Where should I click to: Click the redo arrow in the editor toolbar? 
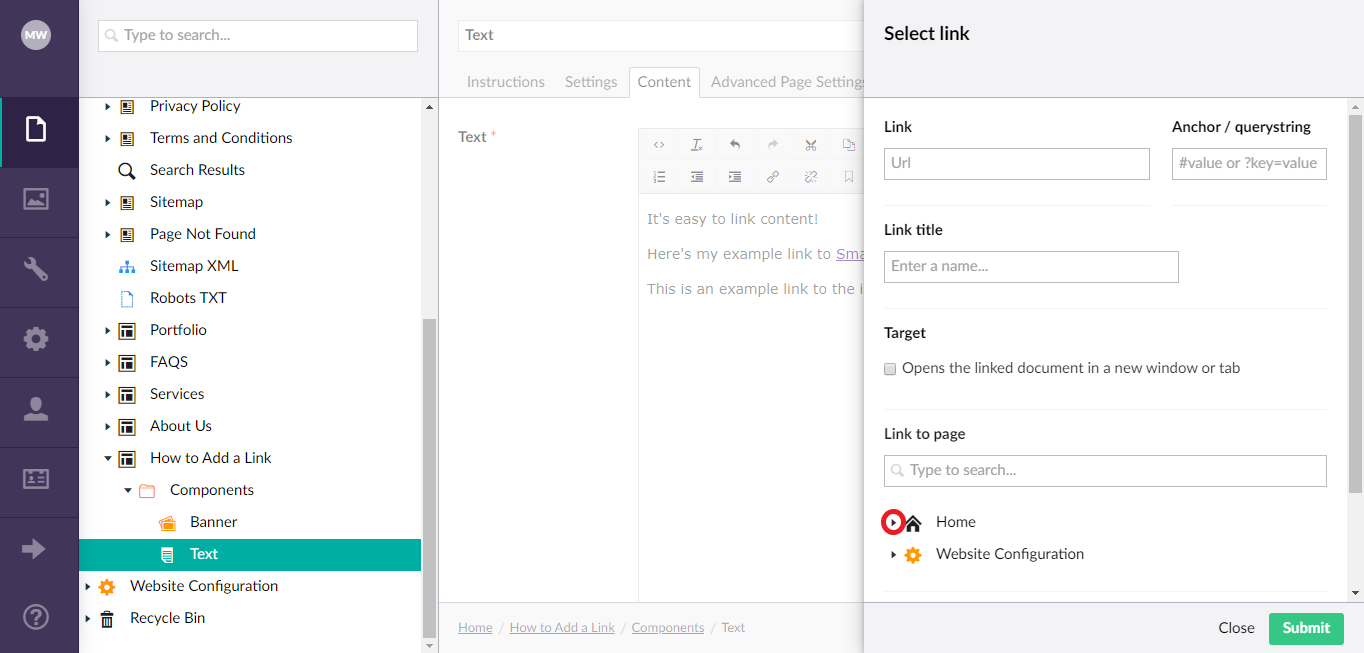[773, 145]
